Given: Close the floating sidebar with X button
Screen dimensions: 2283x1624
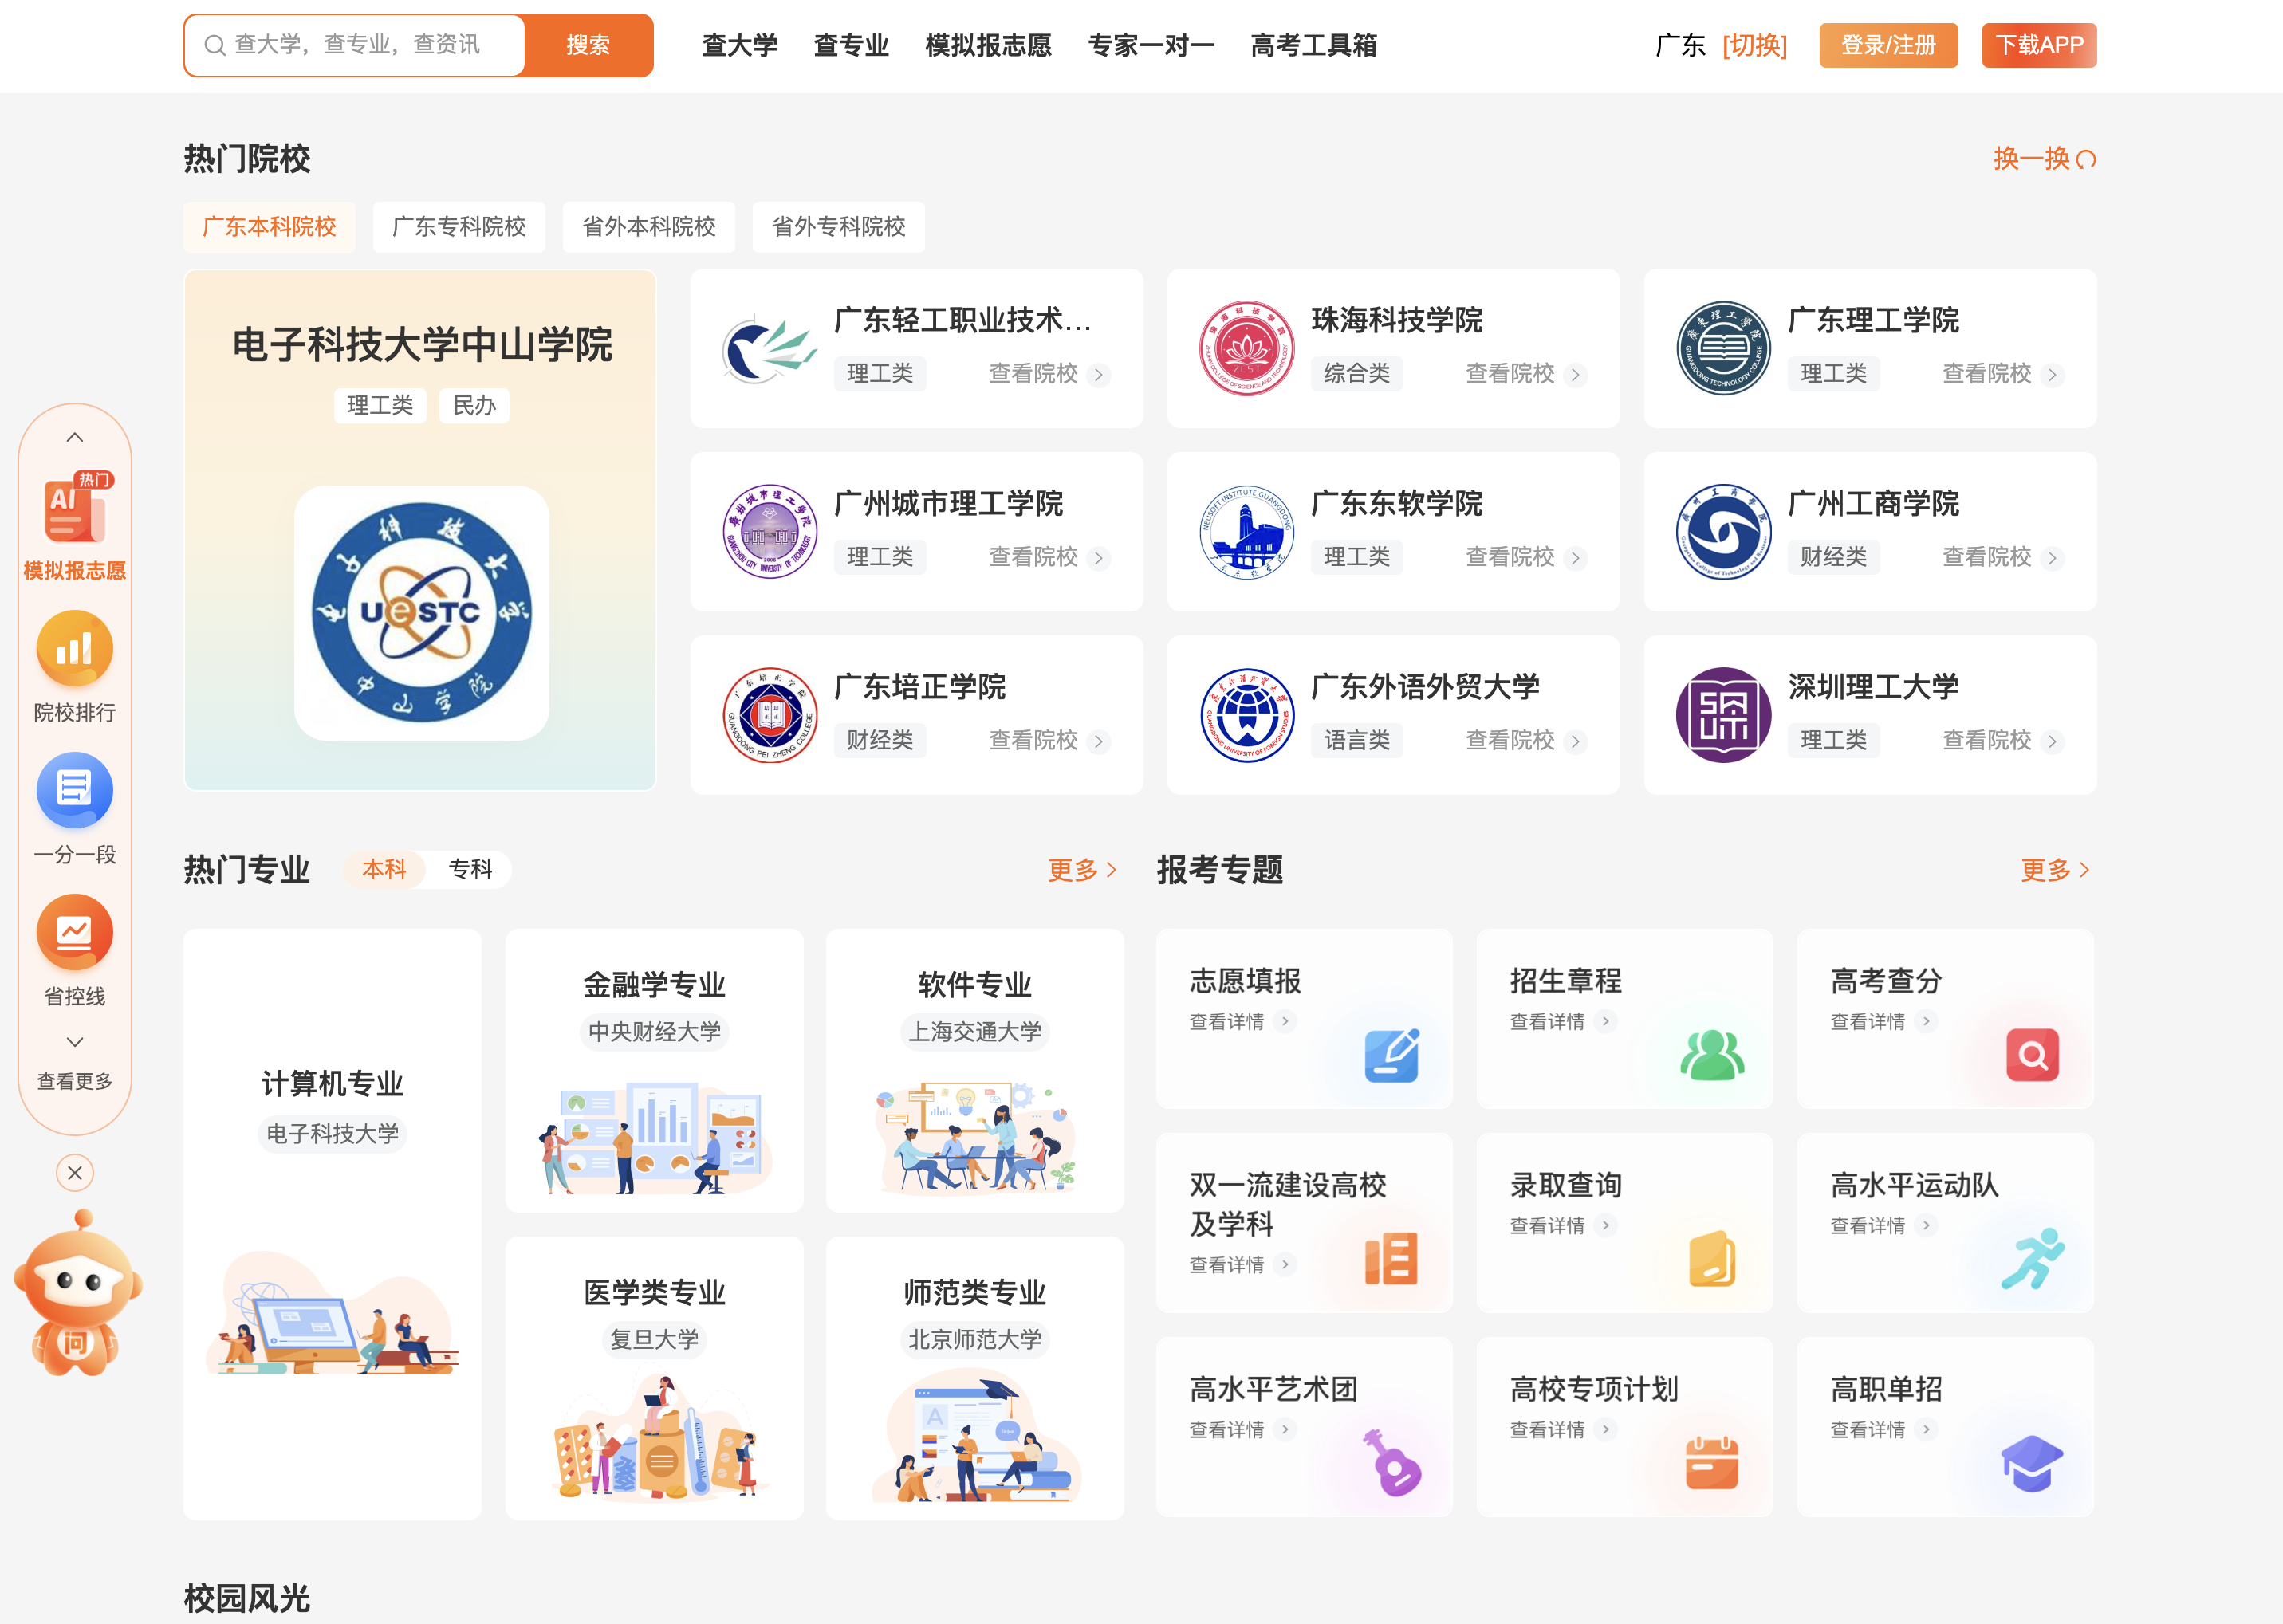Looking at the screenshot, I should click(75, 1173).
